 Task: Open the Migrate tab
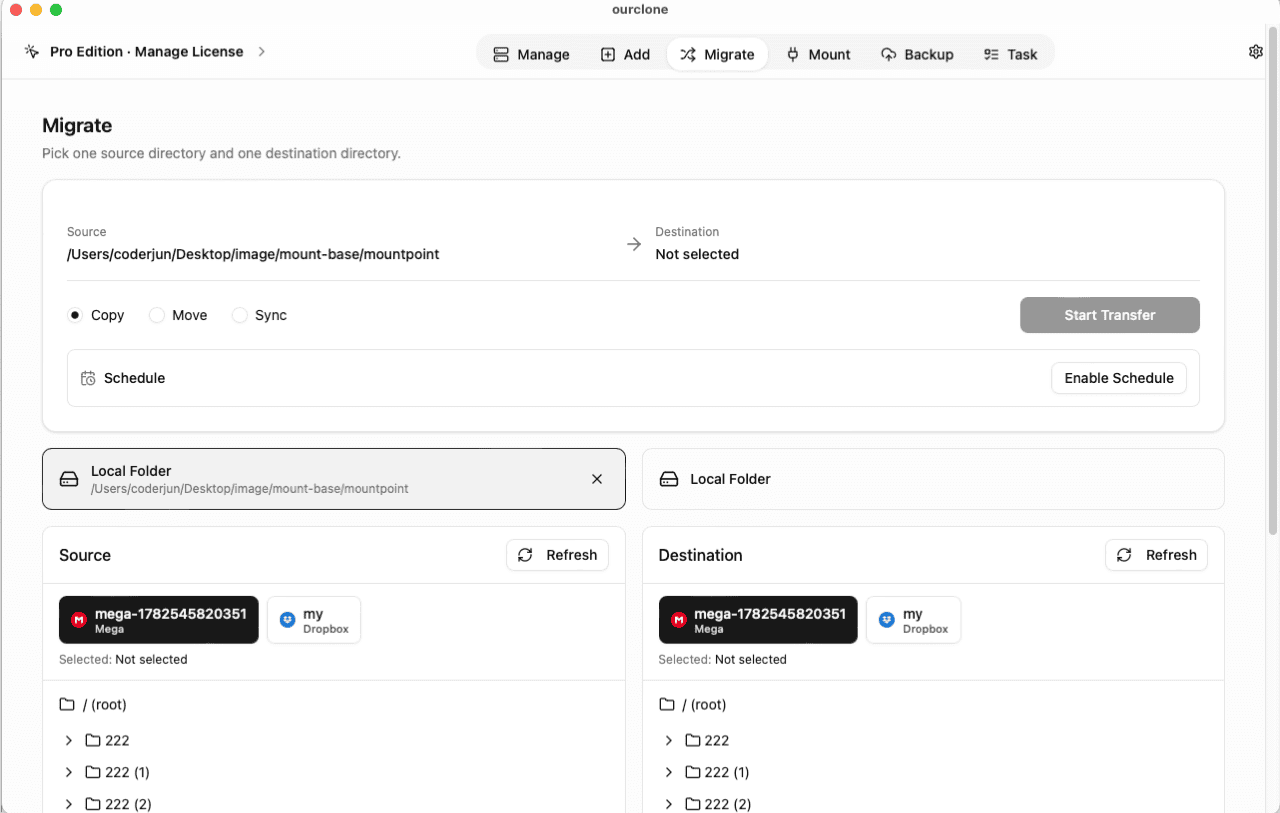717,55
